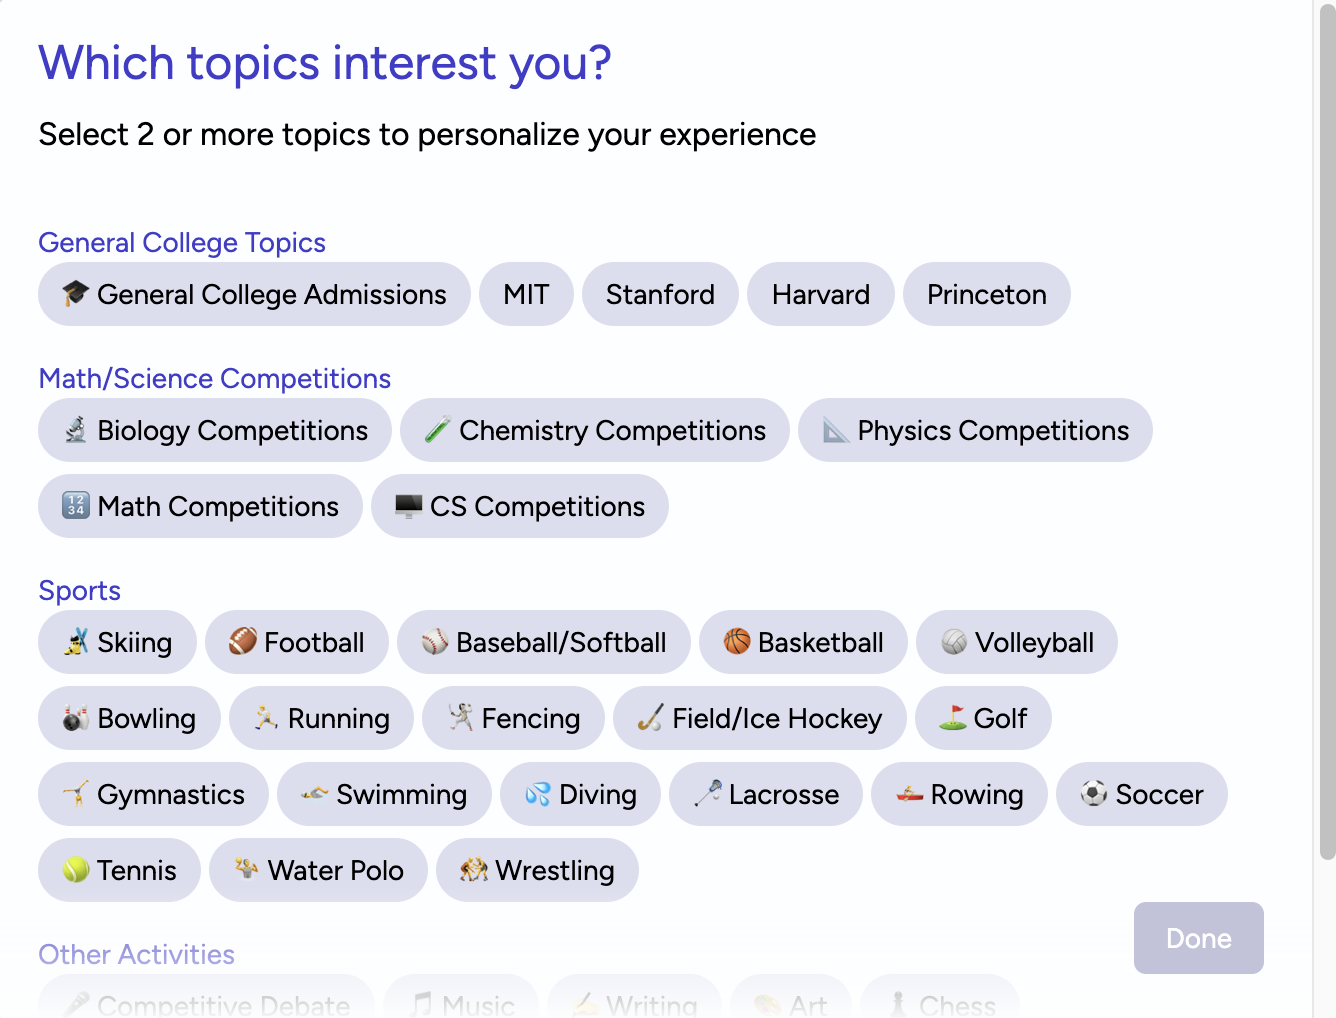Screen dimensions: 1336x1018
Task: Choose the Water Polo topic
Action: point(319,870)
